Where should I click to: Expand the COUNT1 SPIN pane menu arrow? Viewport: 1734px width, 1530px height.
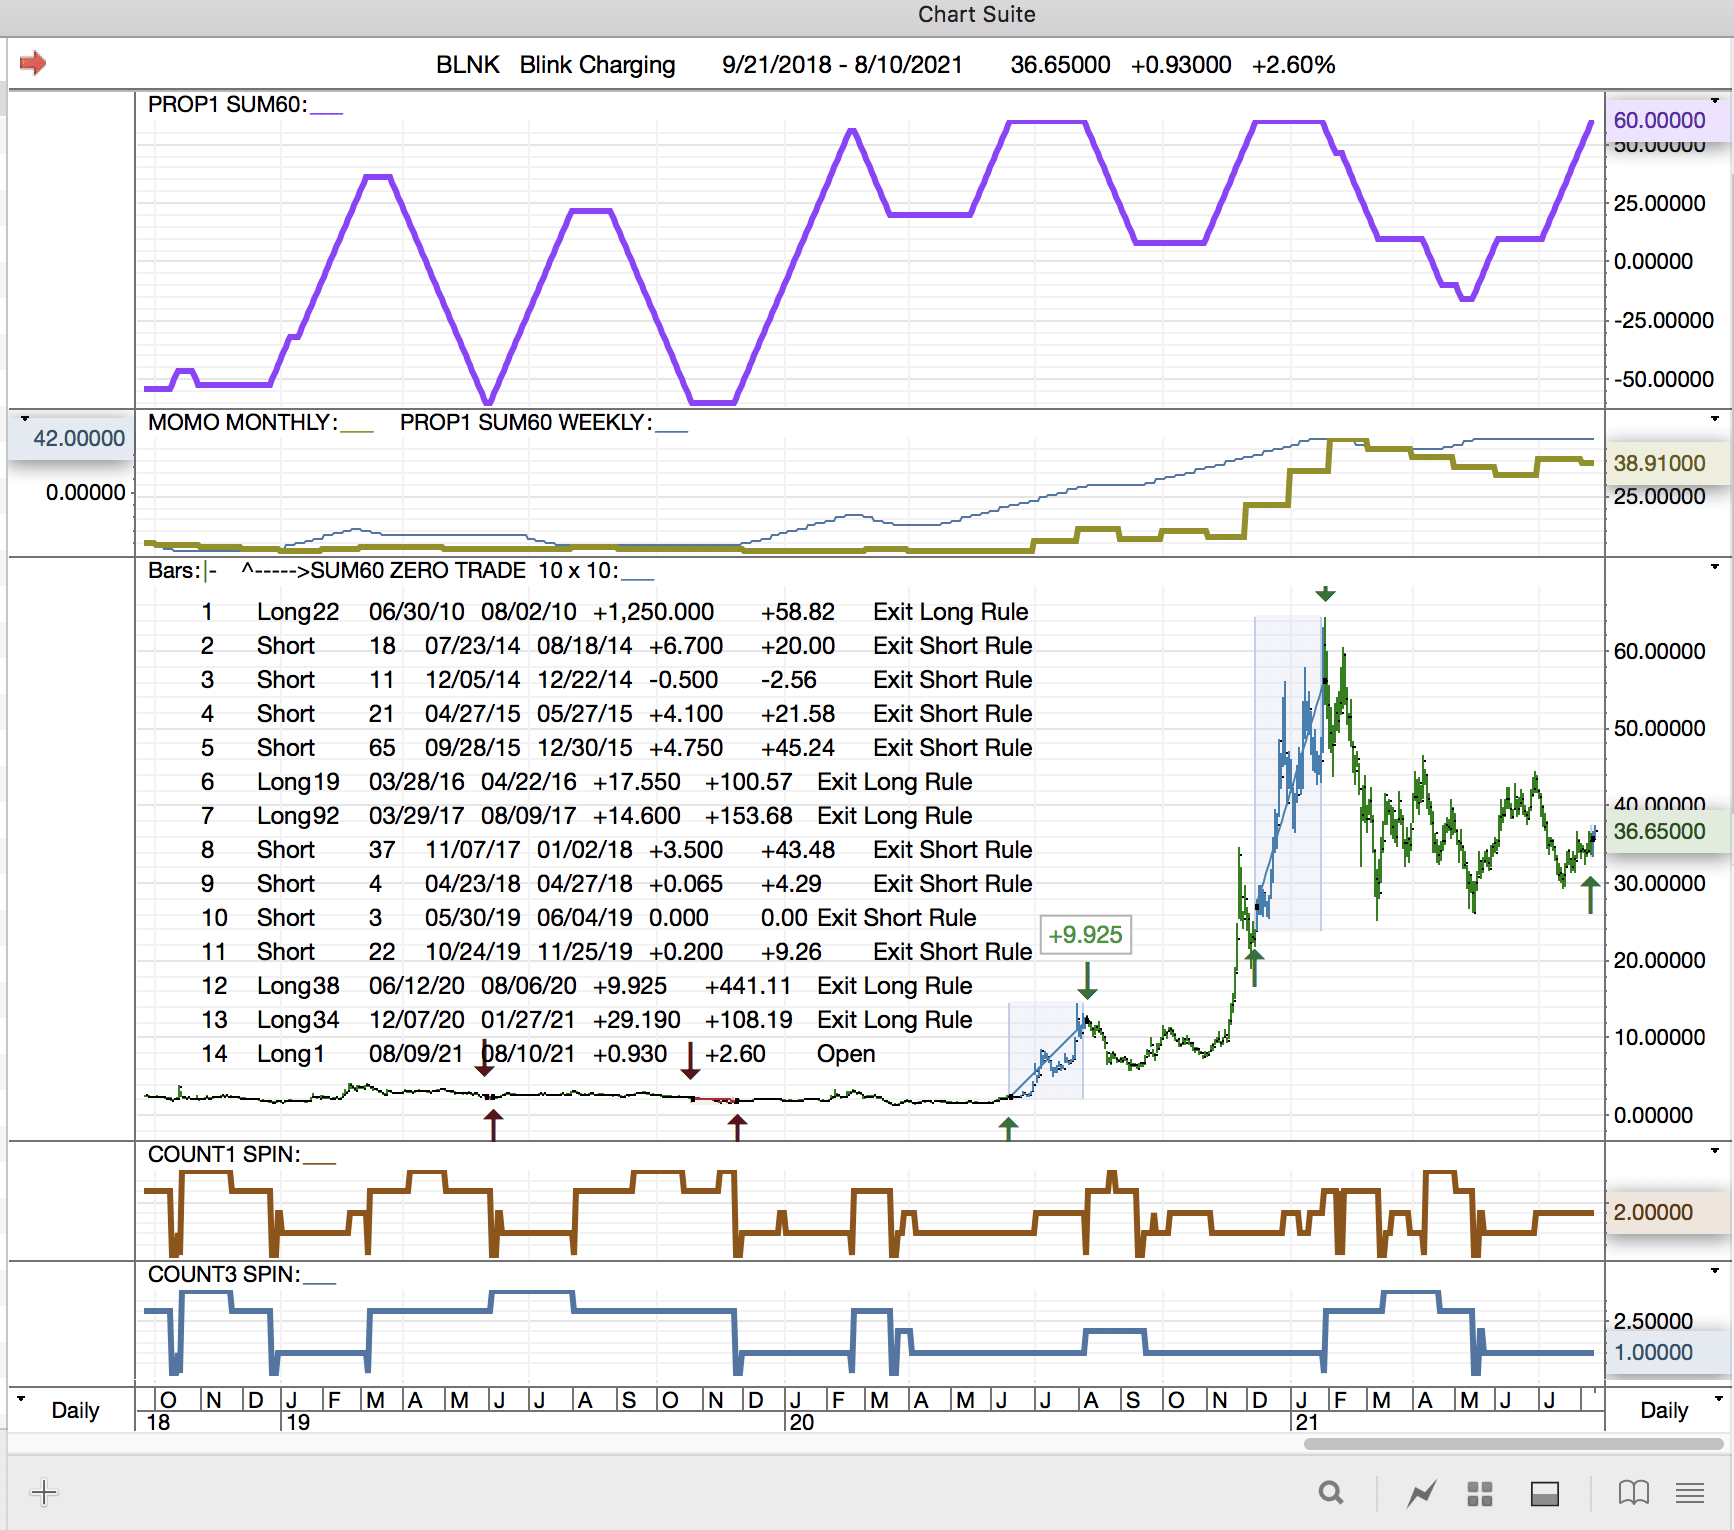pyautogui.click(x=1715, y=1151)
